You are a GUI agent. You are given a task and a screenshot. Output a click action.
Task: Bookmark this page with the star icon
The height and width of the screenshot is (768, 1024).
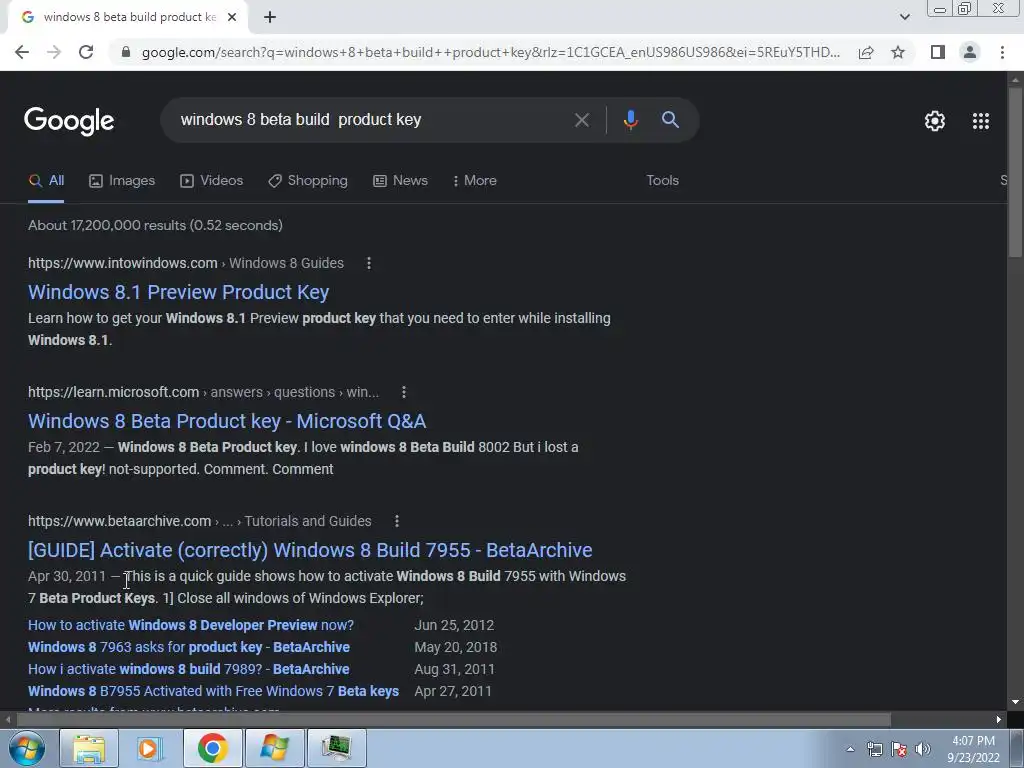(x=898, y=52)
